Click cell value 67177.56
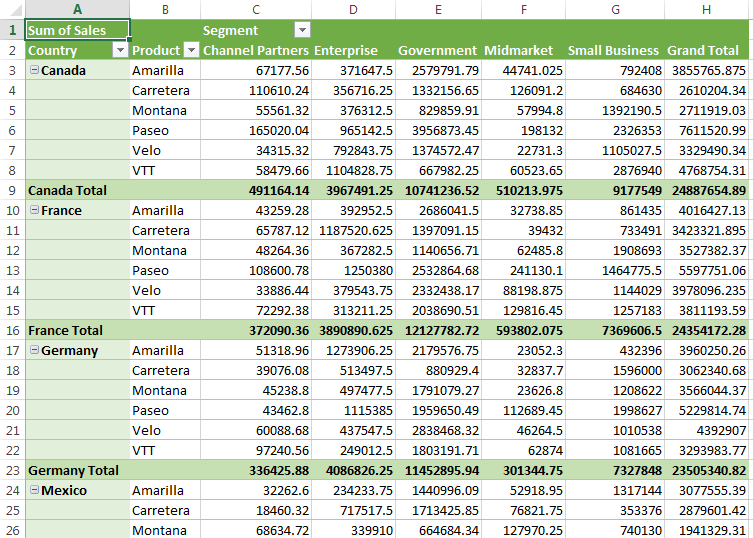The width and height of the screenshot is (753, 538). [x=256, y=70]
